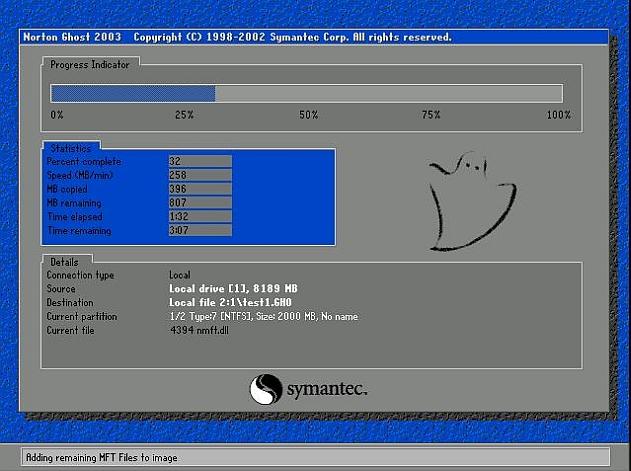The height and width of the screenshot is (471, 631).
Task: Click the Symantec copyright notice text
Action: click(292, 37)
